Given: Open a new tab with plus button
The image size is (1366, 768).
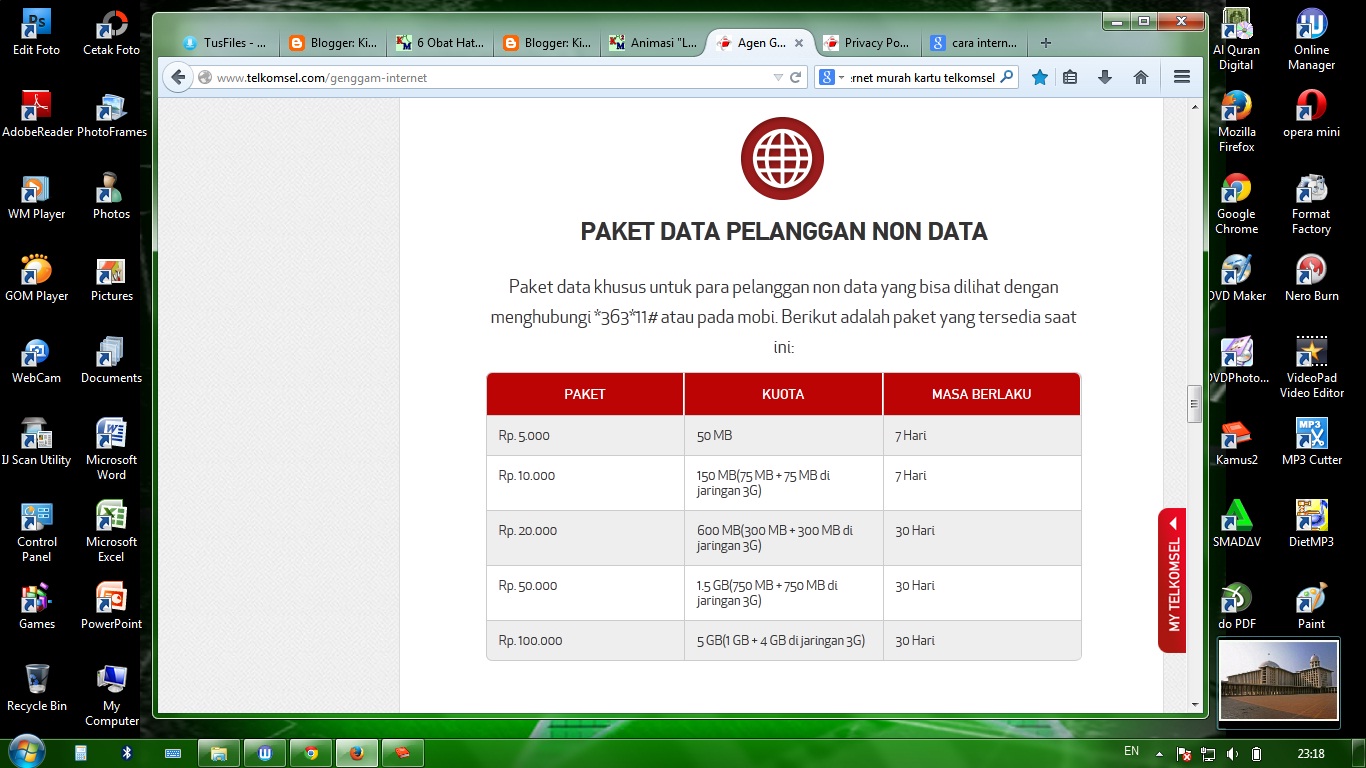Looking at the screenshot, I should (x=1046, y=43).
